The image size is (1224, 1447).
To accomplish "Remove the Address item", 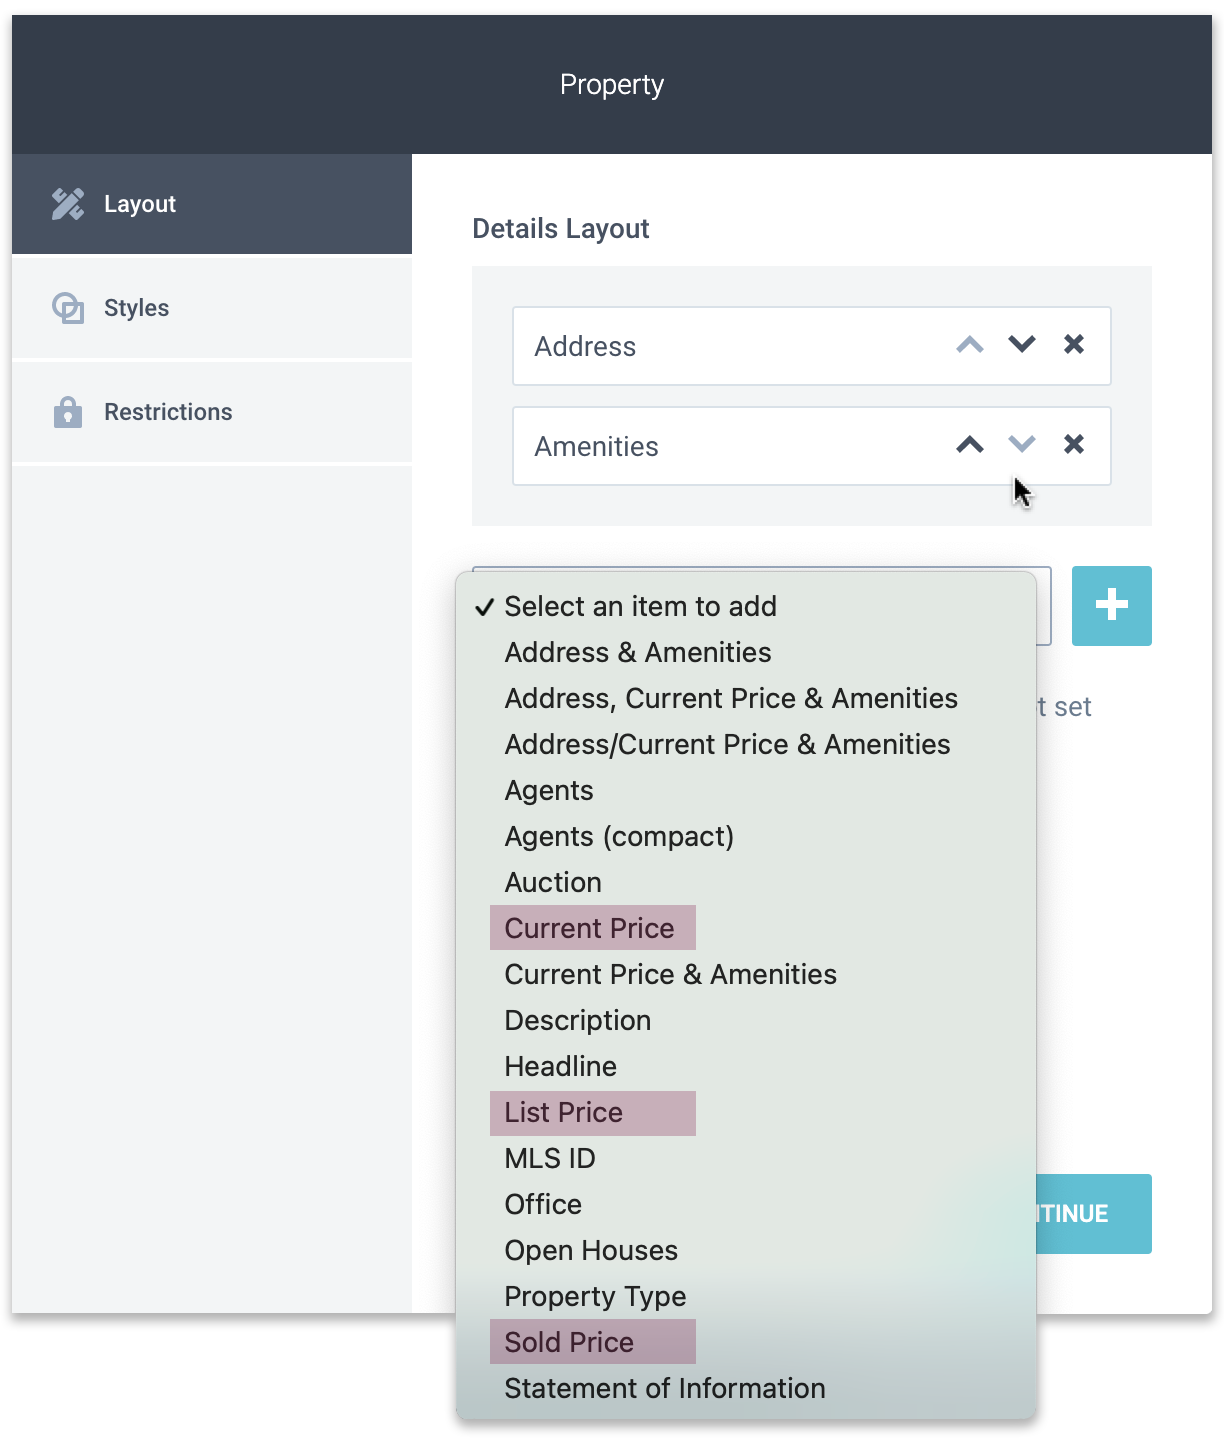I will pos(1074,344).
